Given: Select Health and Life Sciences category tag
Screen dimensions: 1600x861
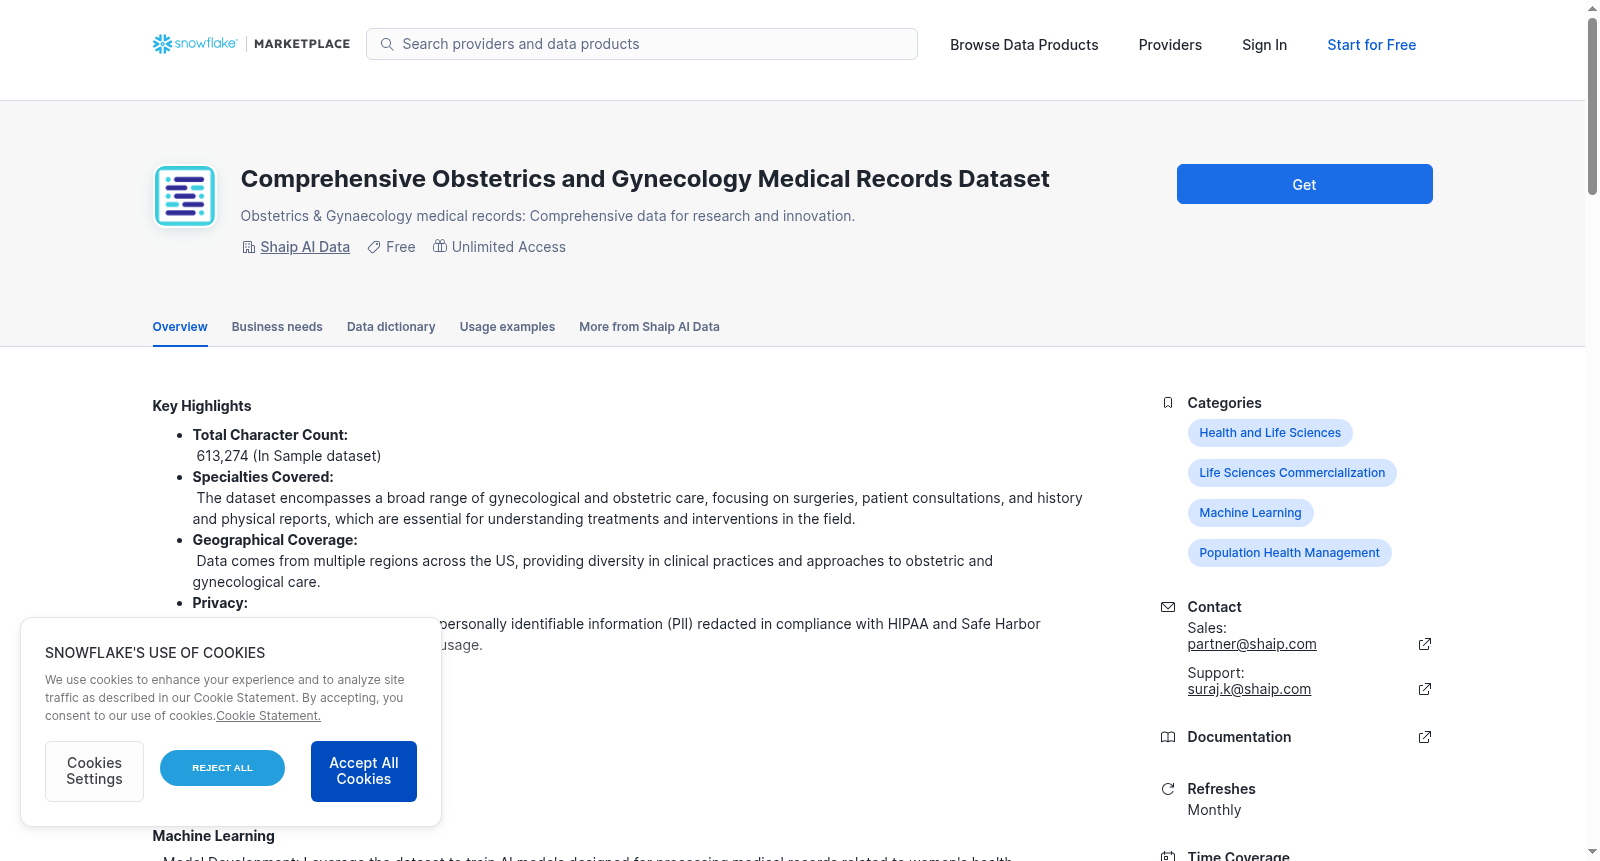Looking at the screenshot, I should 1270,433.
